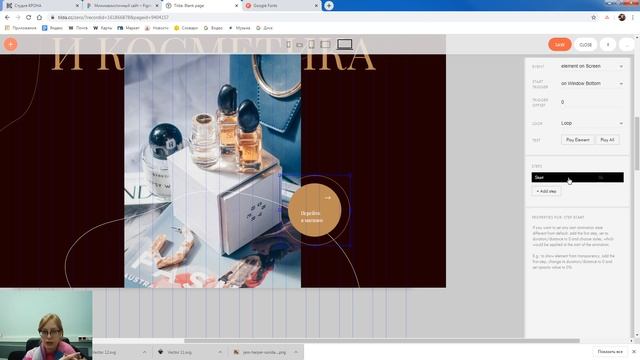640x360 pixels.
Task: Go back in browser history
Action: tap(7, 18)
